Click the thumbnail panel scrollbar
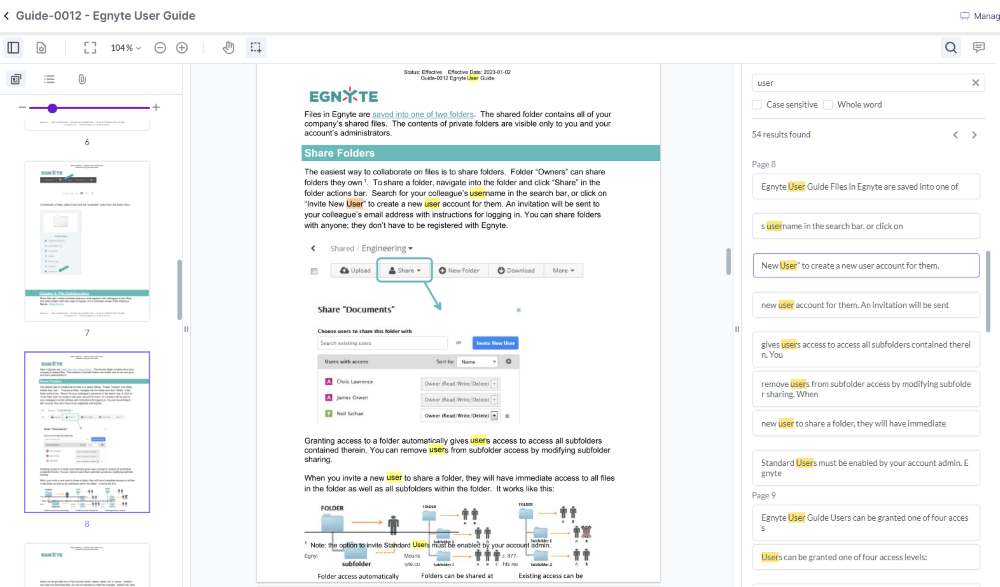The height and width of the screenshot is (587, 1000). pyautogui.click(x=179, y=289)
